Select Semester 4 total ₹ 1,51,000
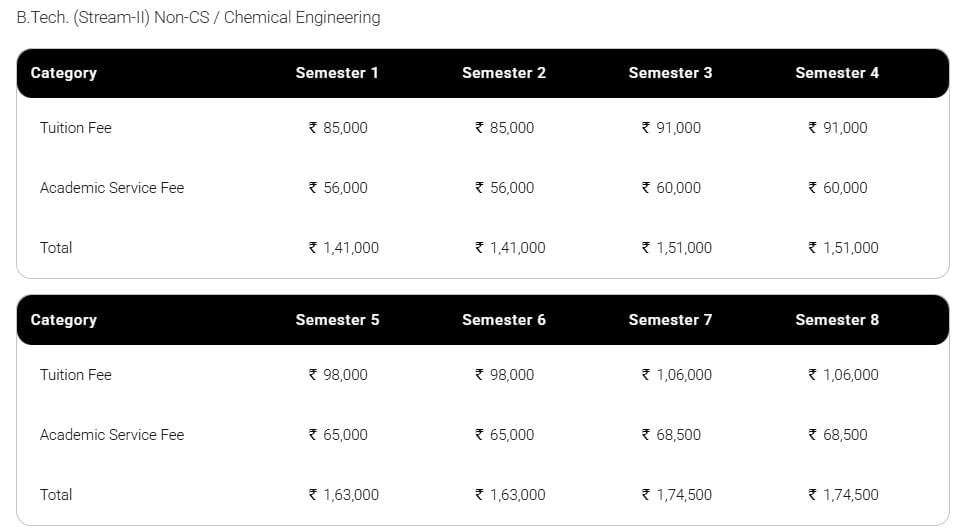 pos(843,248)
